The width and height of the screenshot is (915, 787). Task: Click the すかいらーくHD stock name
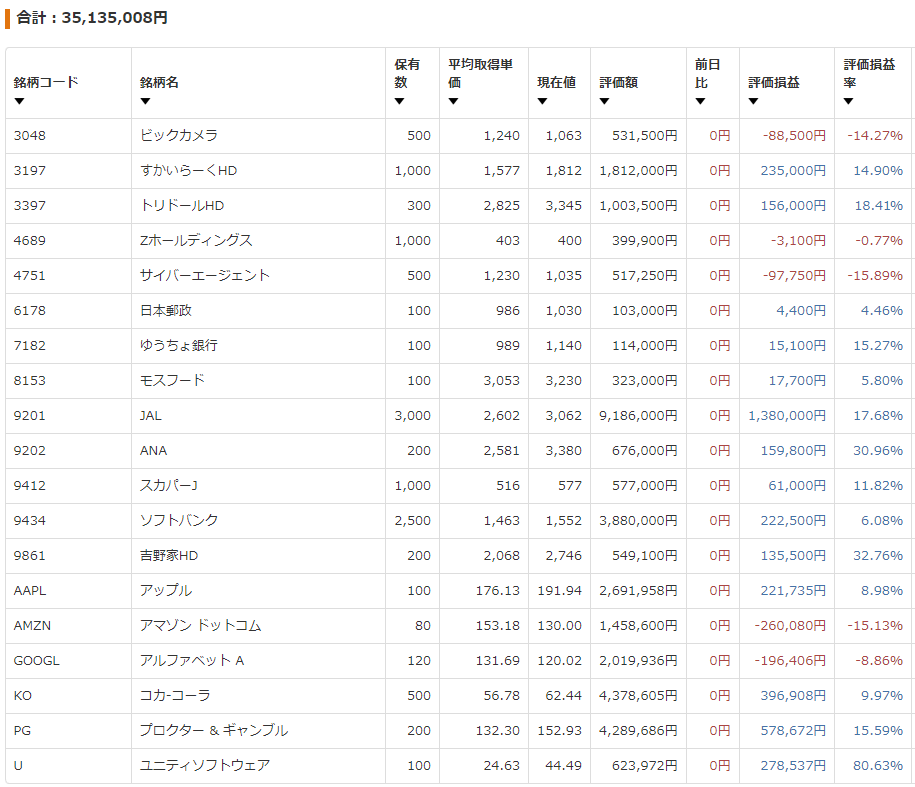[188, 171]
